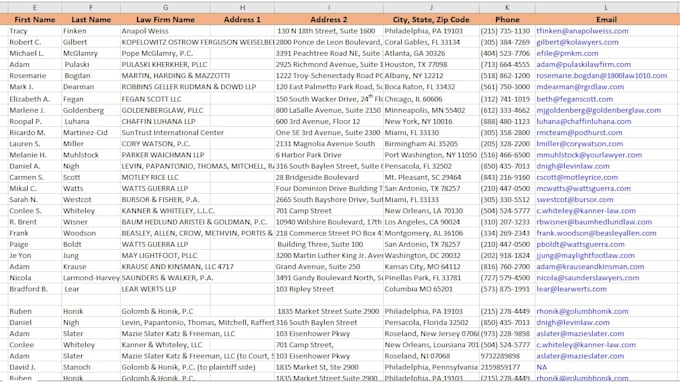The image size is (680, 382).
Task: Select the 'Rosemarie' first name cell
Action: (x=35, y=75)
